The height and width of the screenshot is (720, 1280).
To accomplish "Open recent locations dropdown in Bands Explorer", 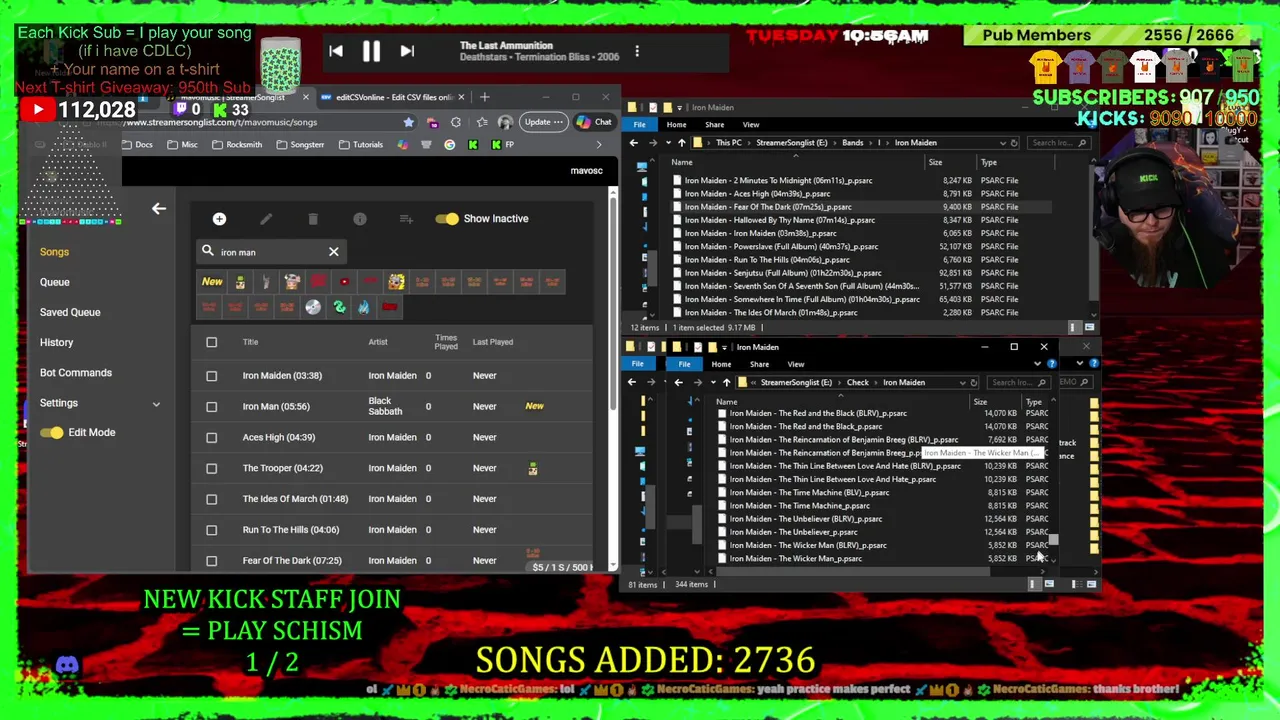I will (x=667, y=143).
